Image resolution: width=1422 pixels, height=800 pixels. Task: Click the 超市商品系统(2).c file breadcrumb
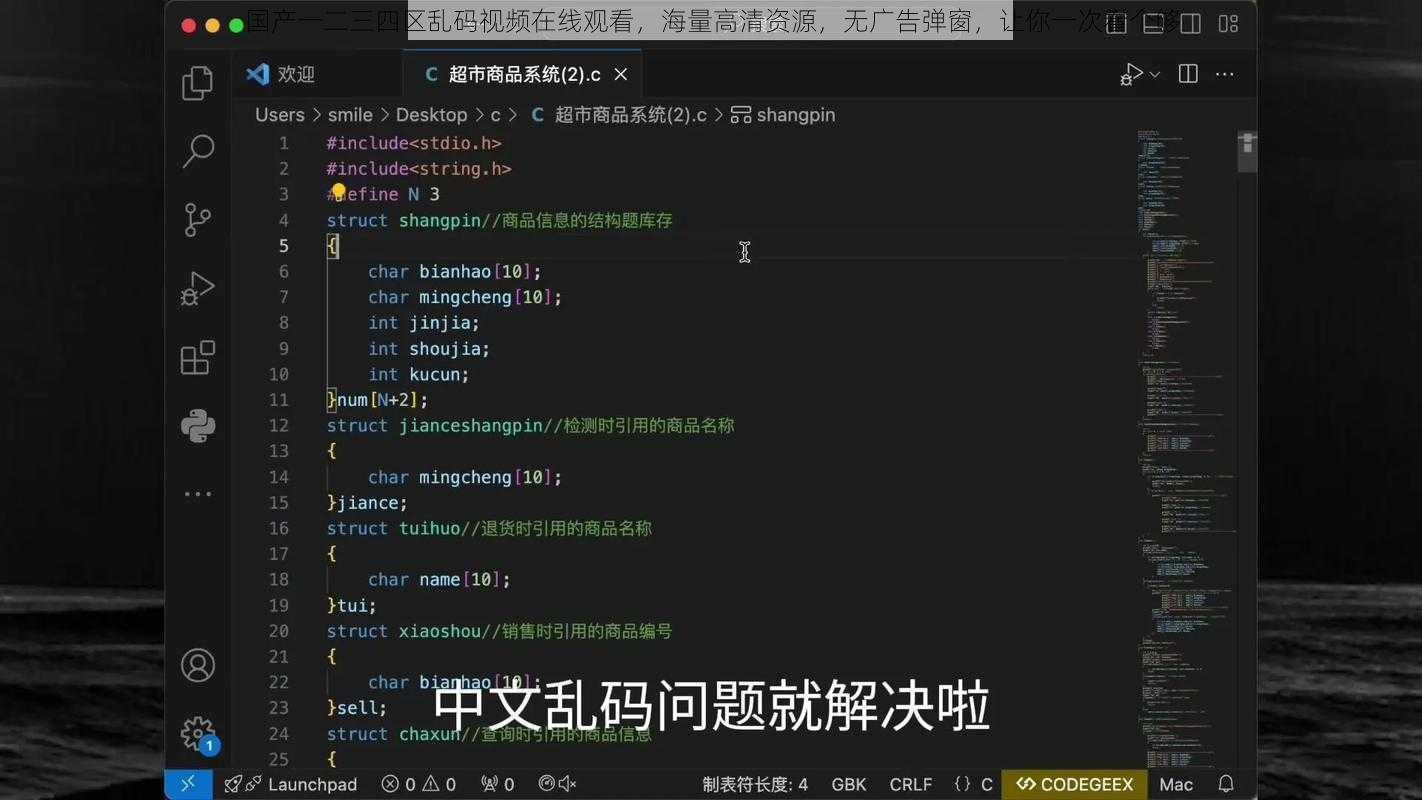[x=618, y=115]
